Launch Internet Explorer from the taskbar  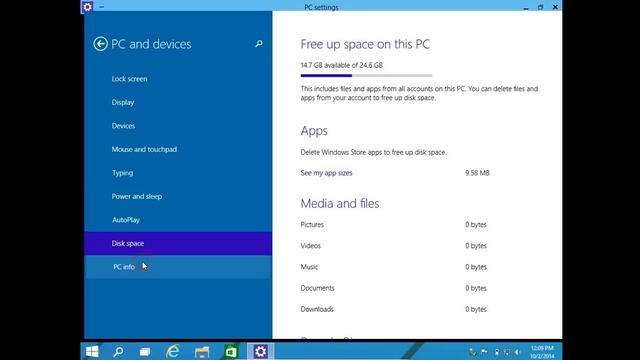pos(173,351)
